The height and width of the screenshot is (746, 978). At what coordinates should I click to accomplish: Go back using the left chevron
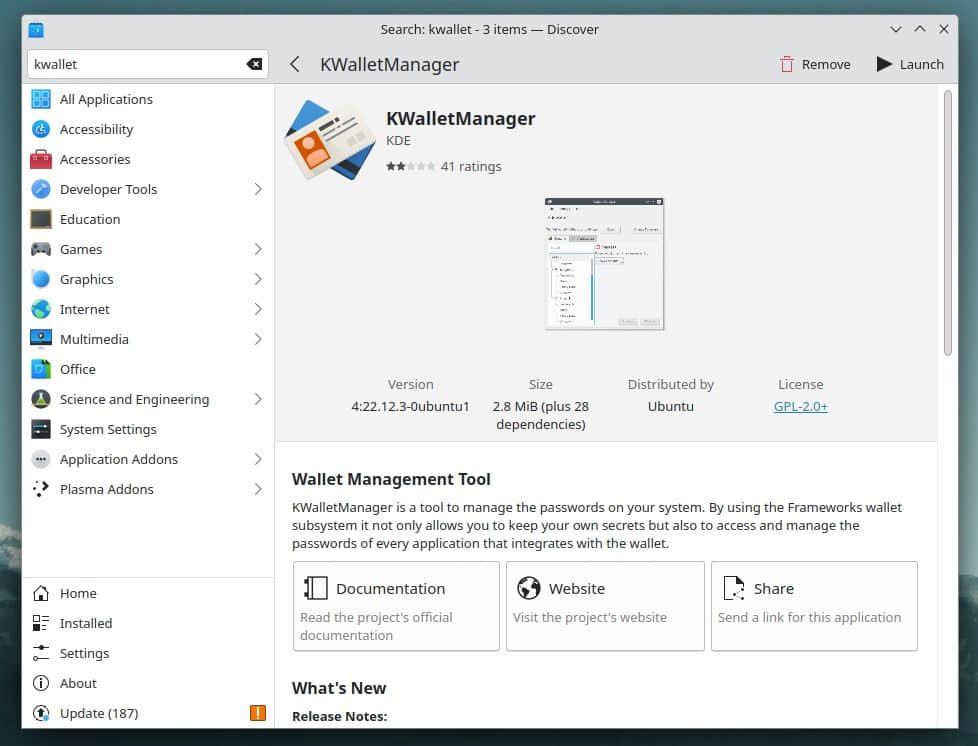[295, 64]
